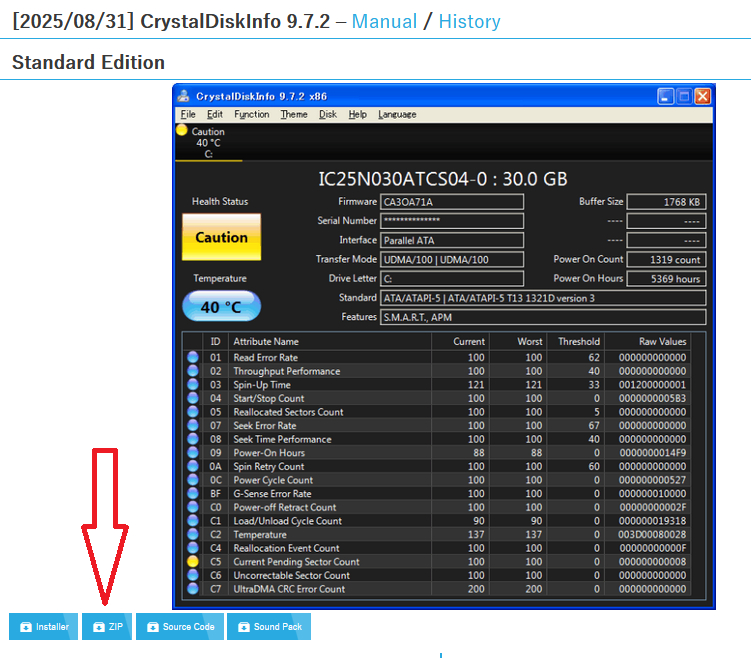Screen dimensions: 751x658
Task: Click the Standard ATA/ATAPI-5 field
Action: pyautogui.click(x=543, y=298)
